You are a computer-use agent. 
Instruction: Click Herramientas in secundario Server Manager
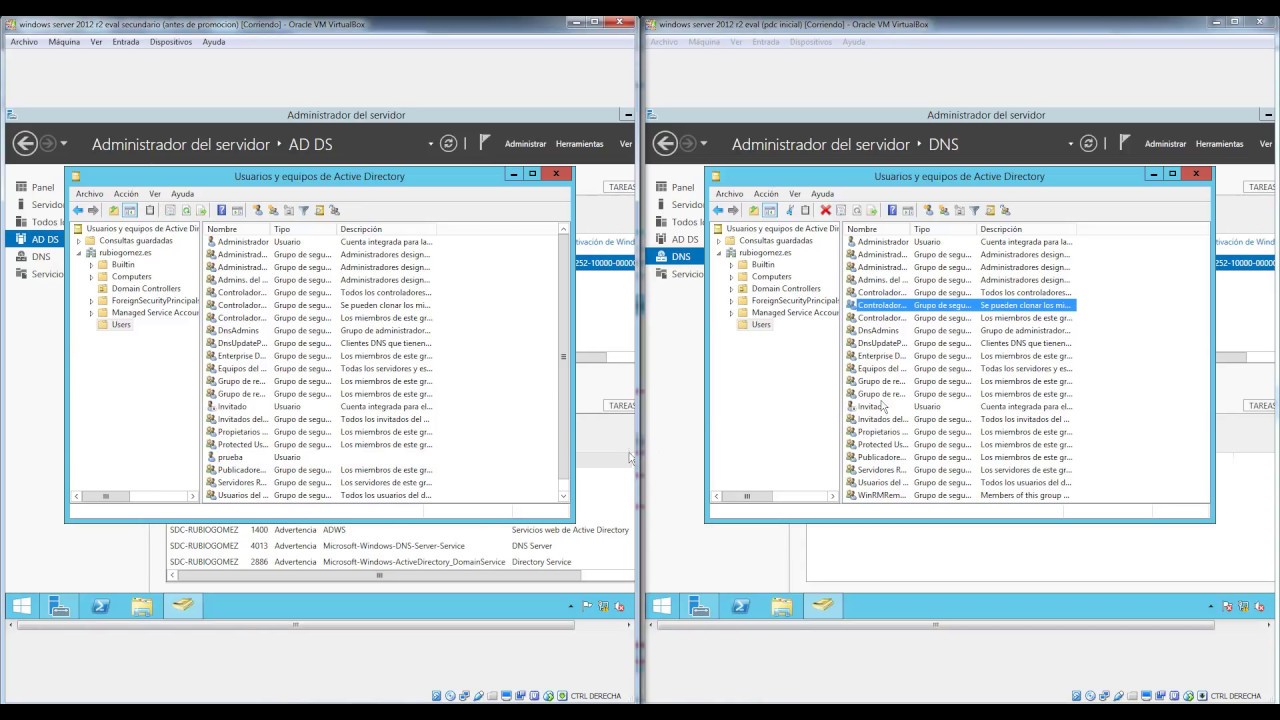coord(580,144)
